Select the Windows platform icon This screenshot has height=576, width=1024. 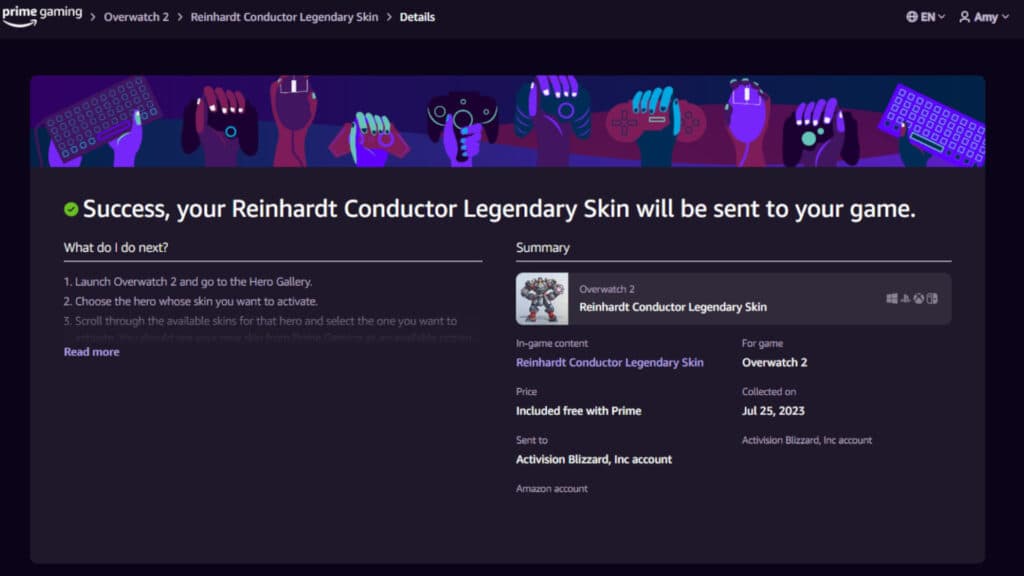(892, 297)
